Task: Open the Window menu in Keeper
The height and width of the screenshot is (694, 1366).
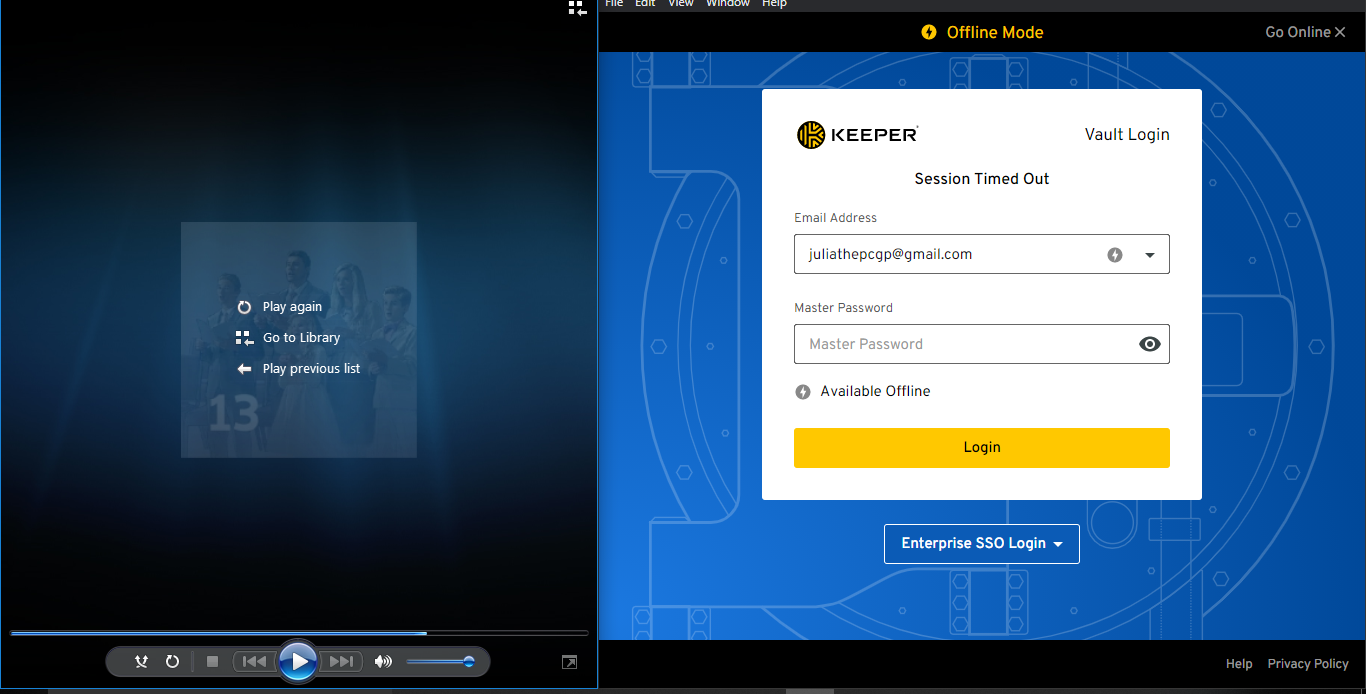Action: click(727, 4)
